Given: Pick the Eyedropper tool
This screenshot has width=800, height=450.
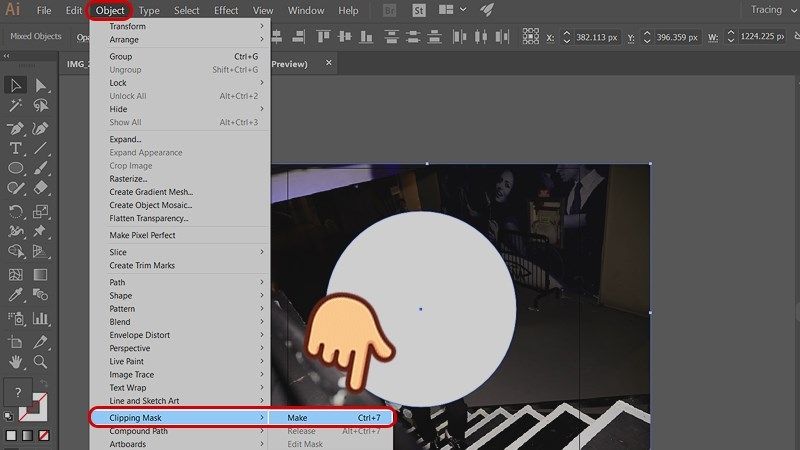Looking at the screenshot, I should click(x=15, y=295).
